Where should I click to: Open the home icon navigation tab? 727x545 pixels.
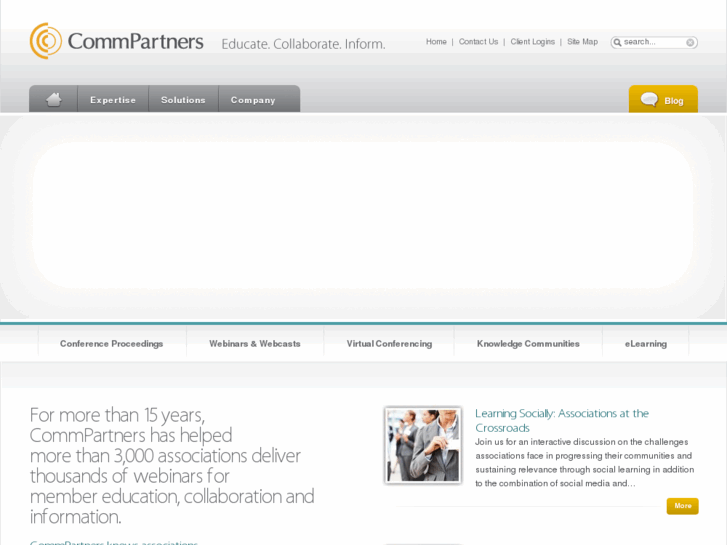pyautogui.click(x=53, y=99)
